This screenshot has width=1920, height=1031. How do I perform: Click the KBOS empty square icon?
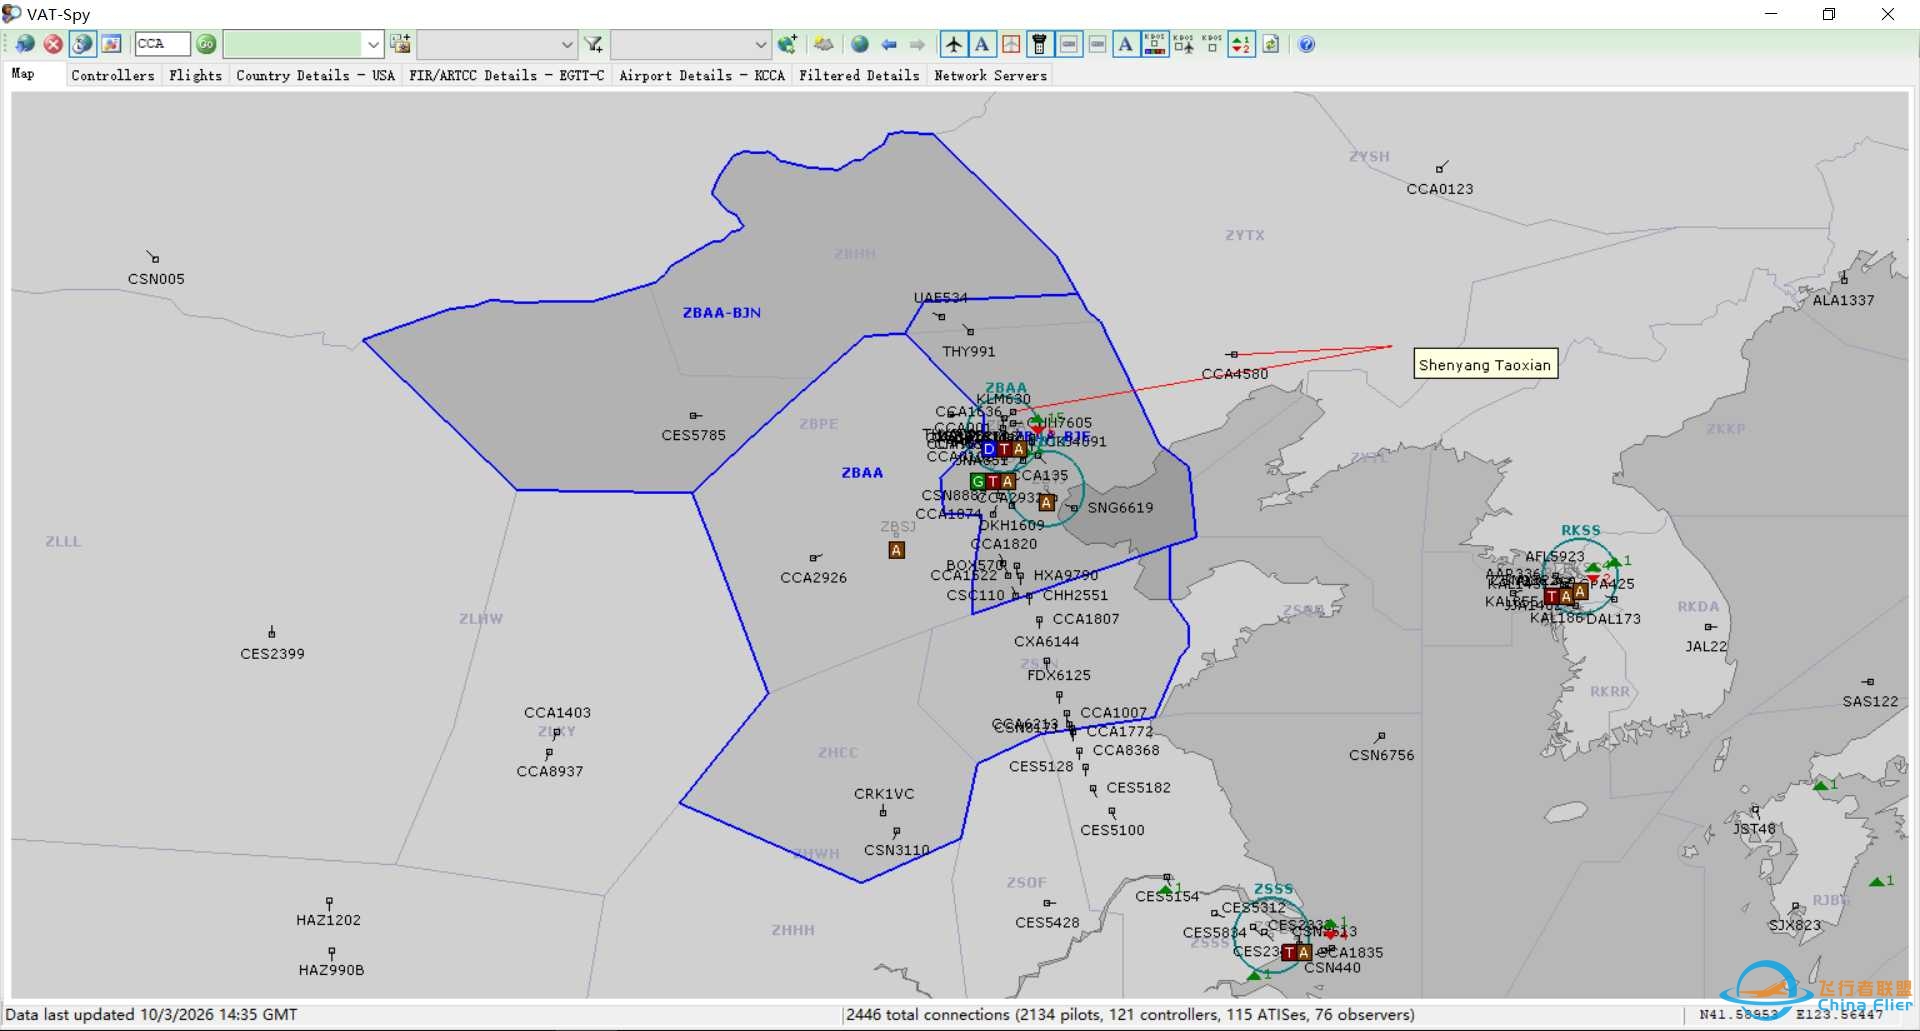pos(1212,44)
